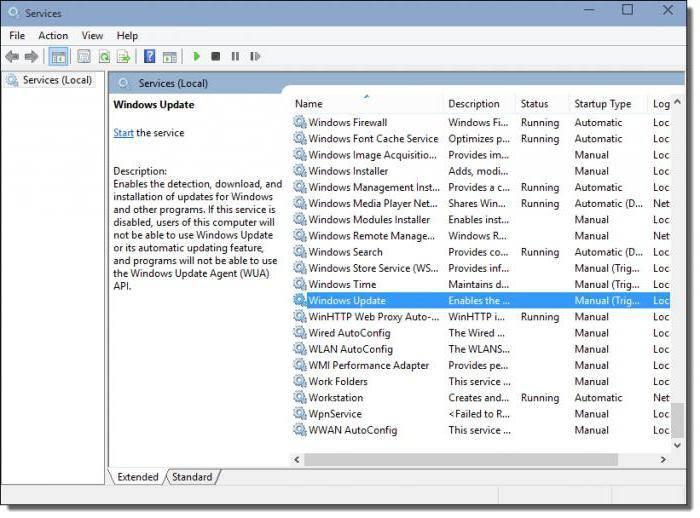This screenshot has height=518, width=700.
Task: Click horizontal scrollbar right arrow
Action: tap(663, 460)
